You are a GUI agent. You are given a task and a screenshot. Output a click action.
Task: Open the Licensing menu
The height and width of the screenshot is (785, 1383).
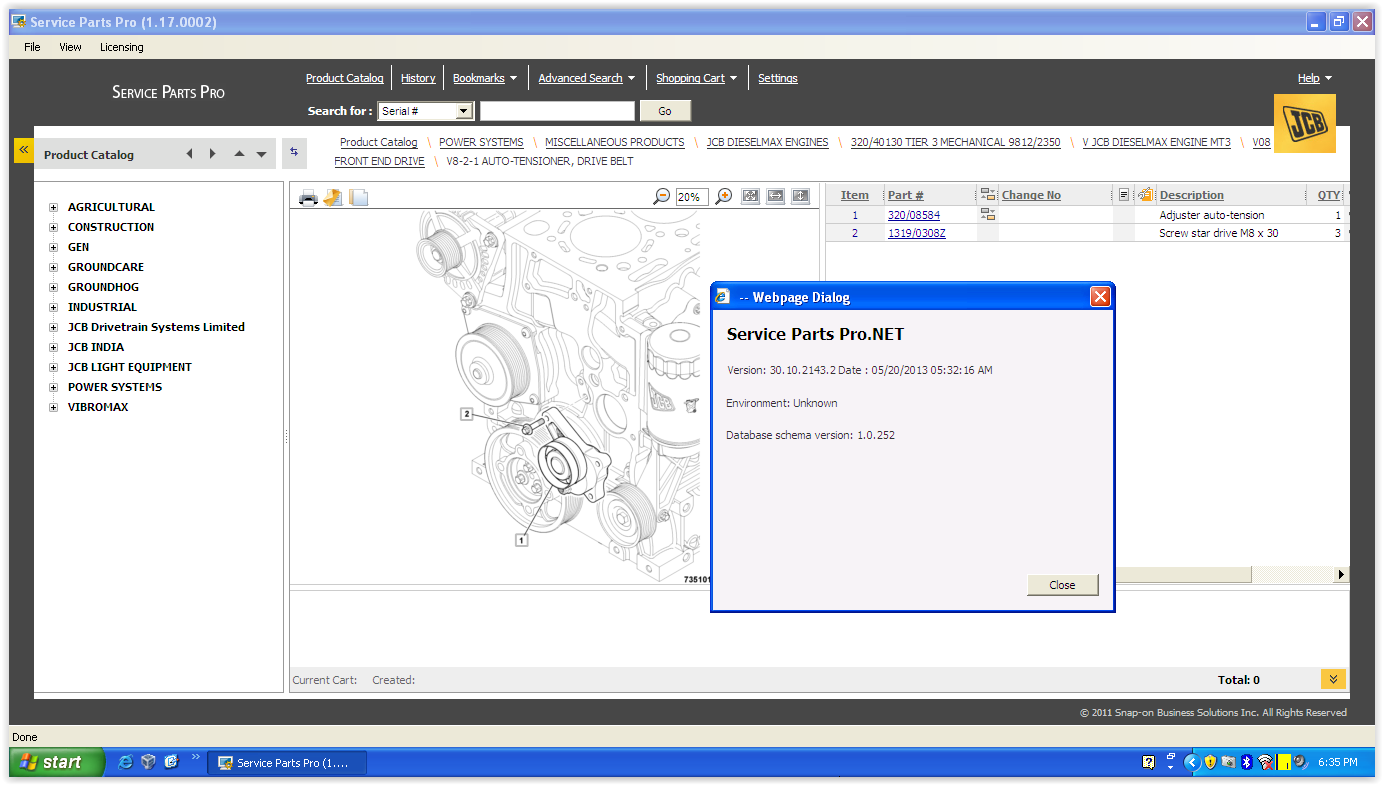point(121,47)
